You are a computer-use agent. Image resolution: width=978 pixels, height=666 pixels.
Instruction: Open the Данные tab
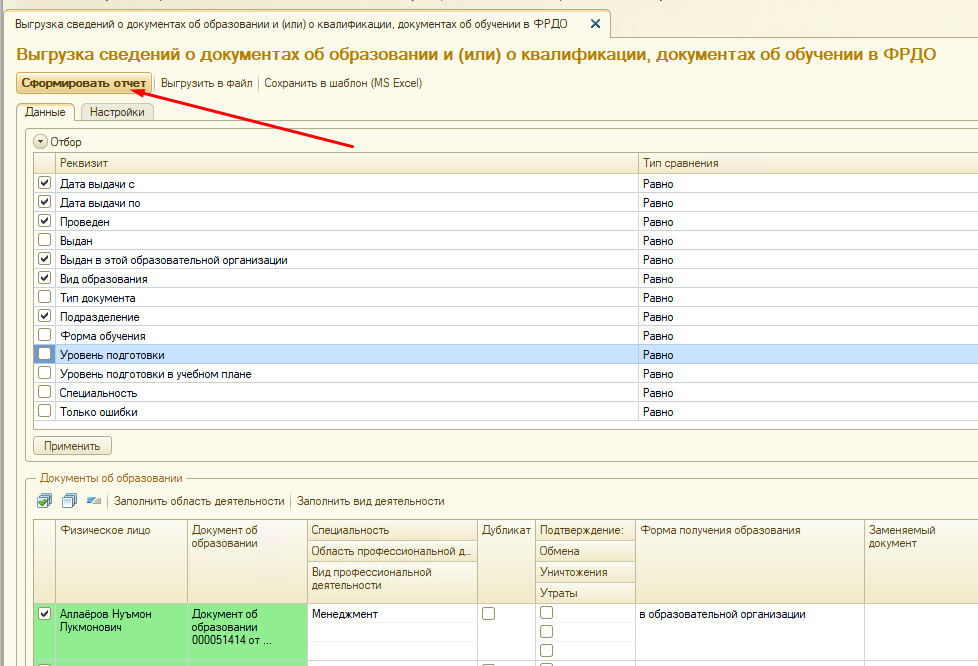coord(45,112)
